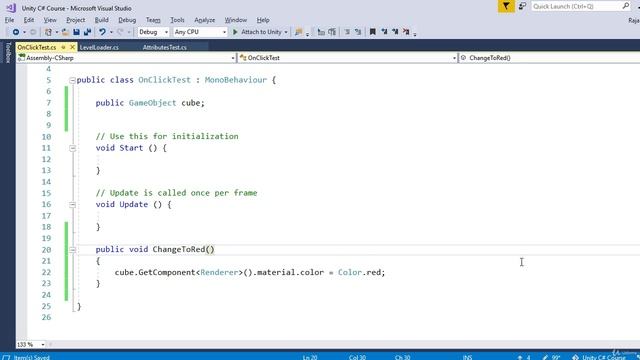Click the Find in Files toolbar icon
Image resolution: width=640 pixels, height=360 pixels.
[x=299, y=32]
